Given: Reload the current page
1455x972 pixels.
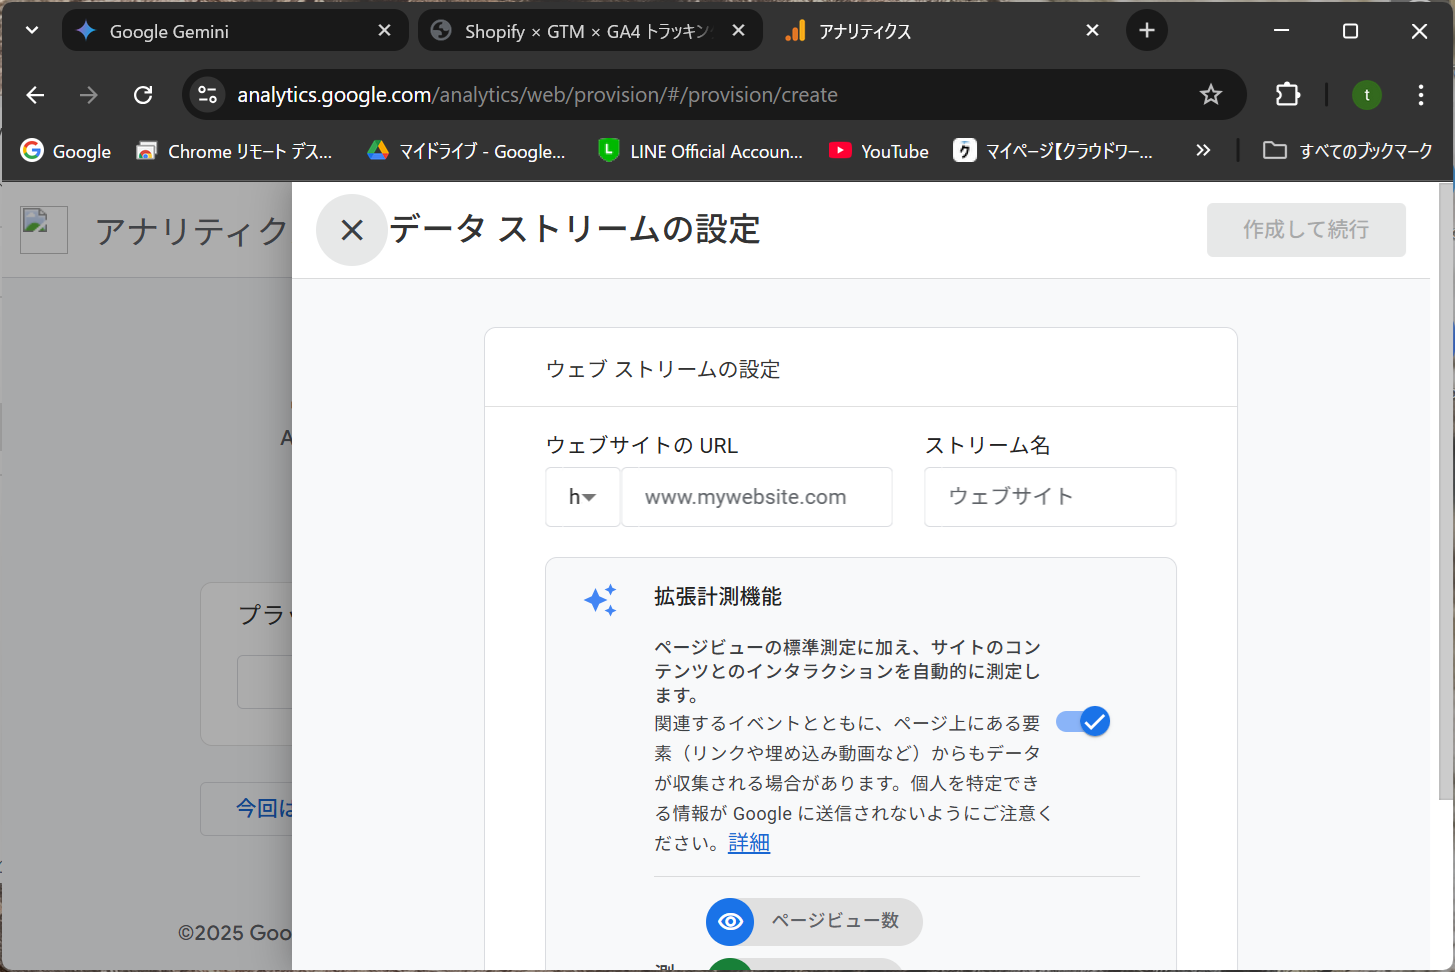Looking at the screenshot, I should pos(143,95).
